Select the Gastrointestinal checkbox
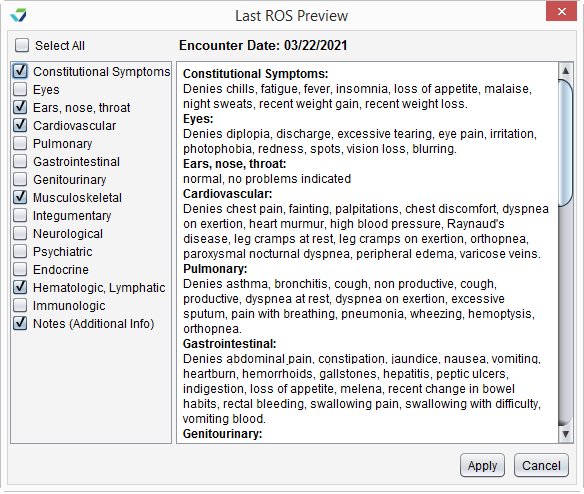Screen dimensions: 584x494 click(x=20, y=161)
